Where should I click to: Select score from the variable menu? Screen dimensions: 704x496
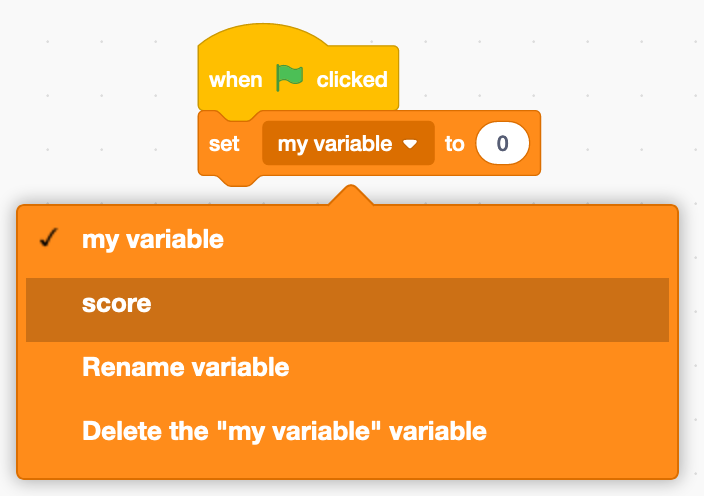pos(348,310)
